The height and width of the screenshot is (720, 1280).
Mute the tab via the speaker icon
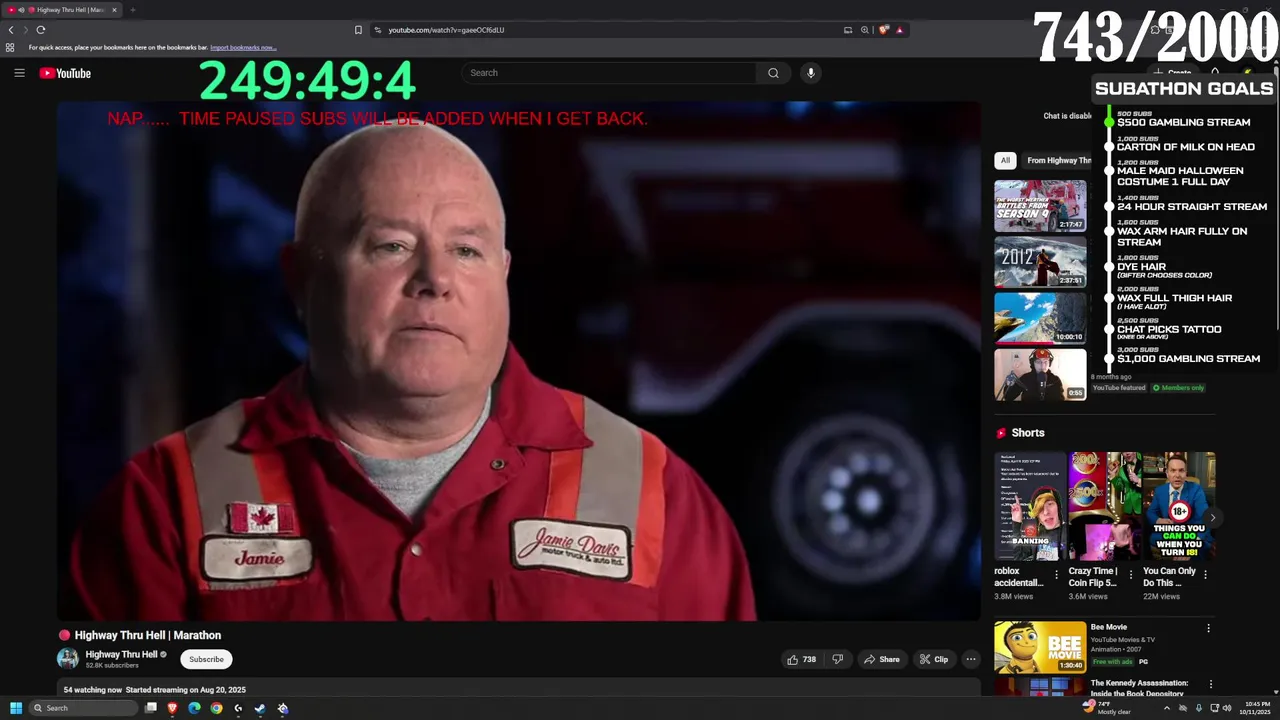(22, 10)
